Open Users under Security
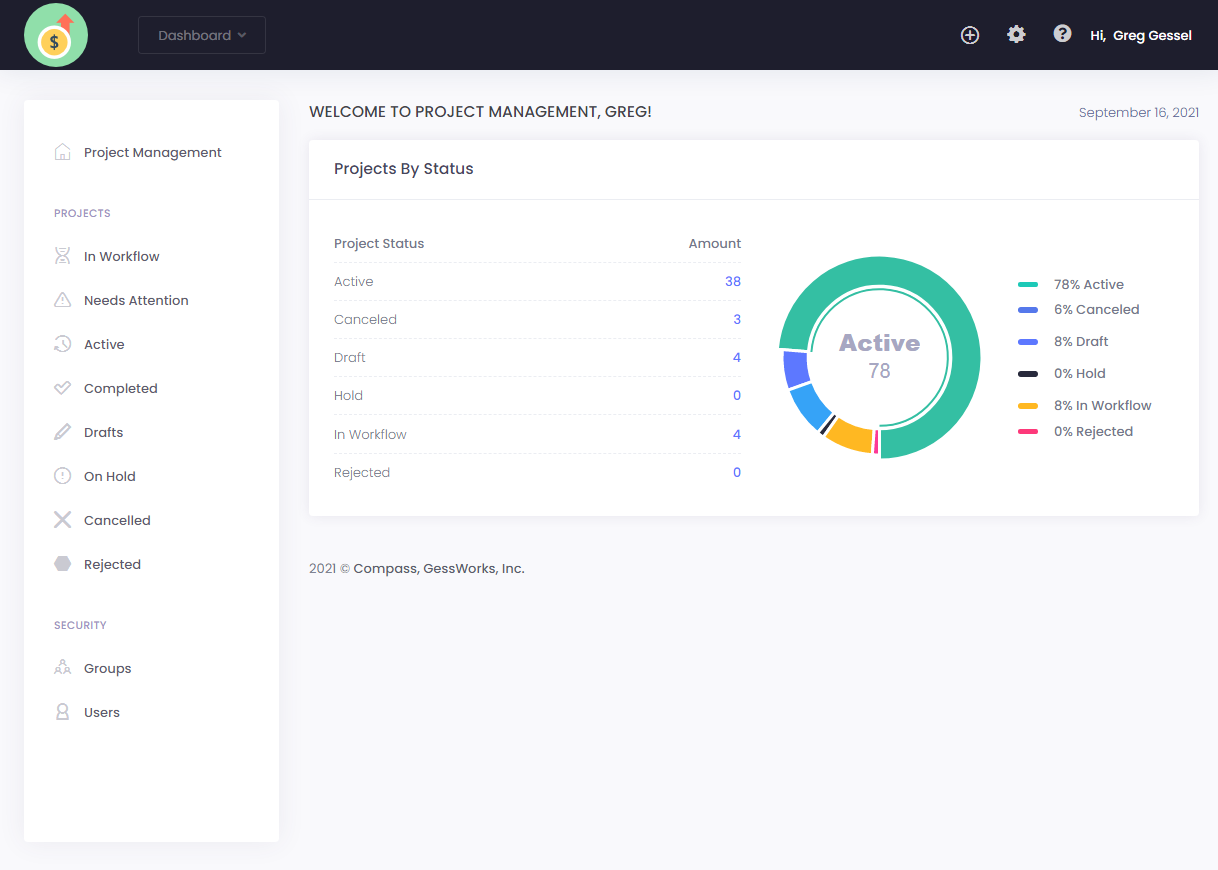 coord(102,712)
